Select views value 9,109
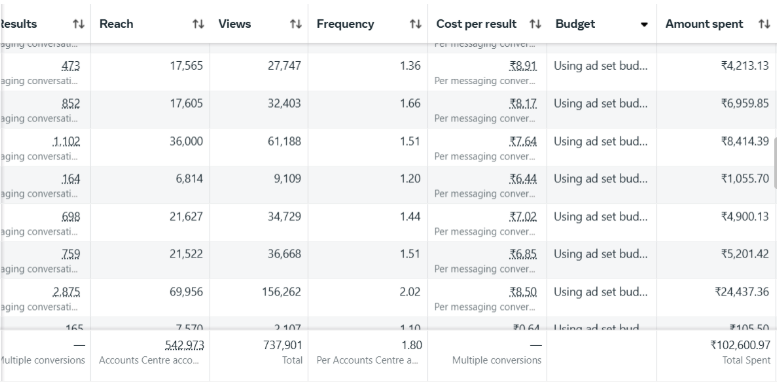The height and width of the screenshot is (382, 777). 287,179
